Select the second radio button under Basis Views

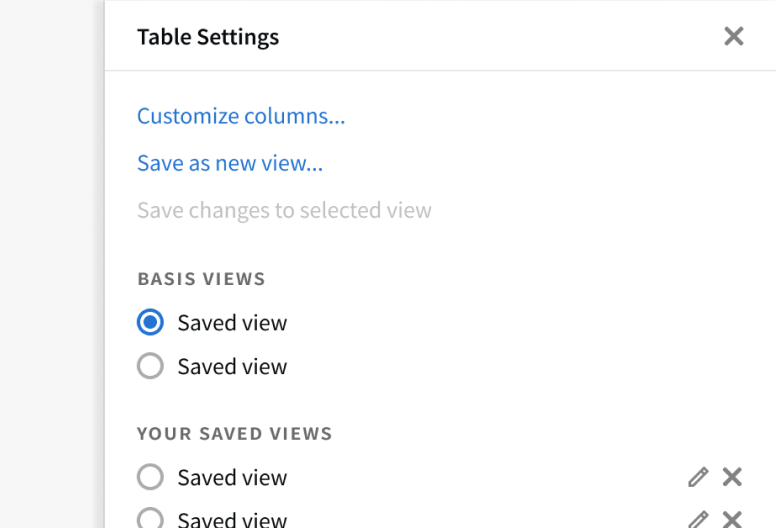(x=150, y=367)
